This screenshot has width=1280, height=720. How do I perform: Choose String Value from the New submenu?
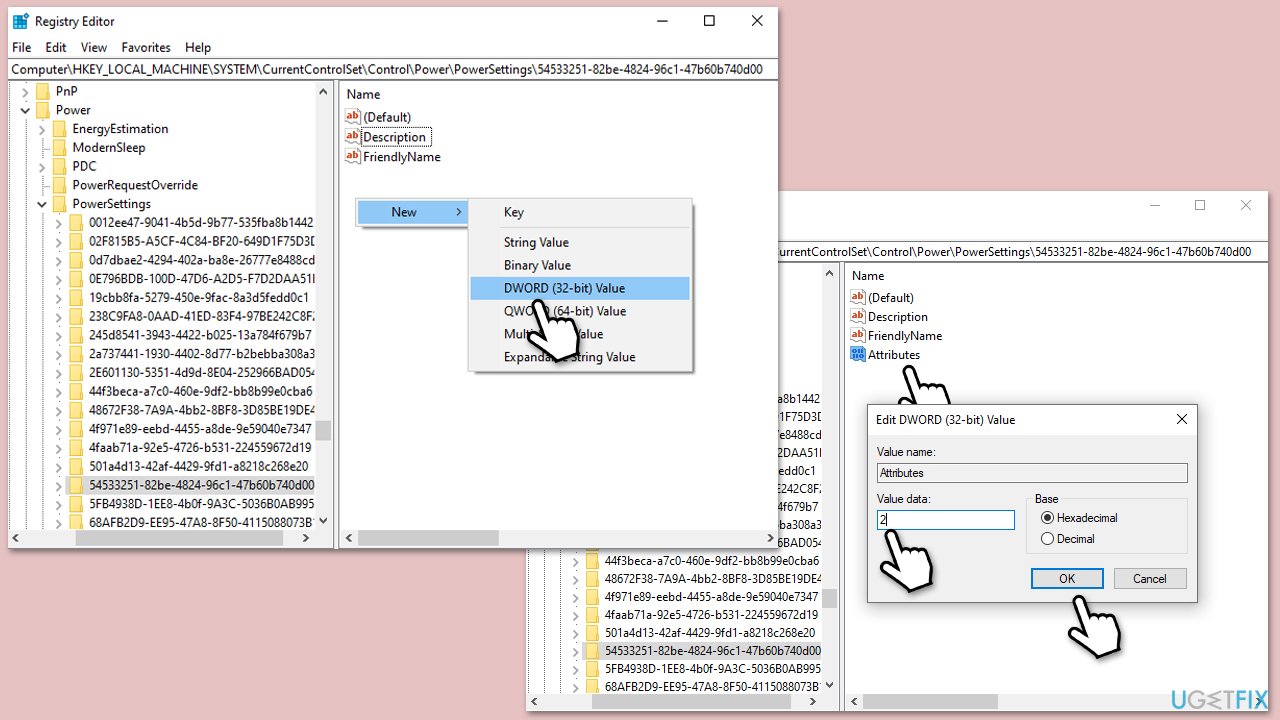click(580, 242)
